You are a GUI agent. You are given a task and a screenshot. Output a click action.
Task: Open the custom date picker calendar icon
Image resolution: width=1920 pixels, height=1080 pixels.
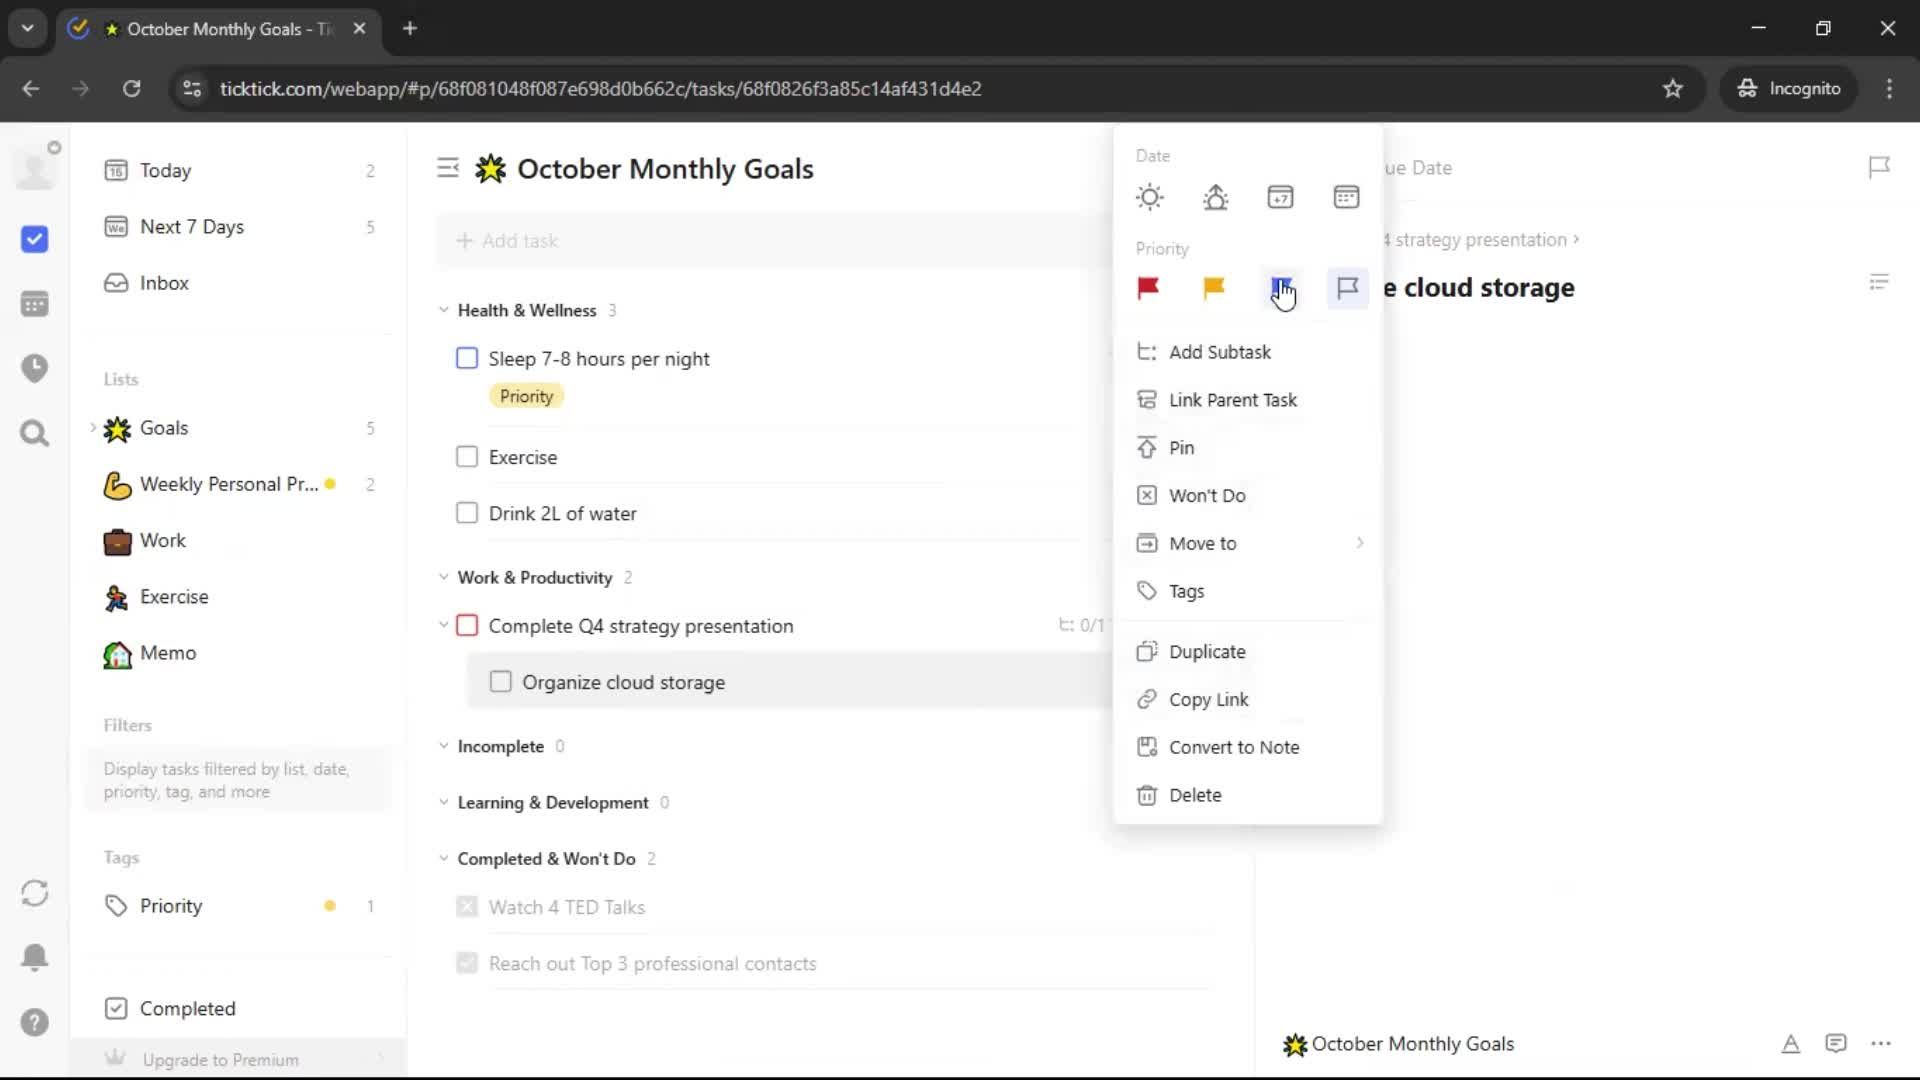coord(1346,197)
